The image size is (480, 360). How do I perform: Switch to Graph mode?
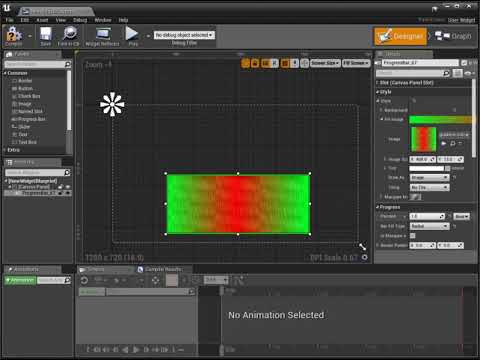pyautogui.click(x=453, y=36)
